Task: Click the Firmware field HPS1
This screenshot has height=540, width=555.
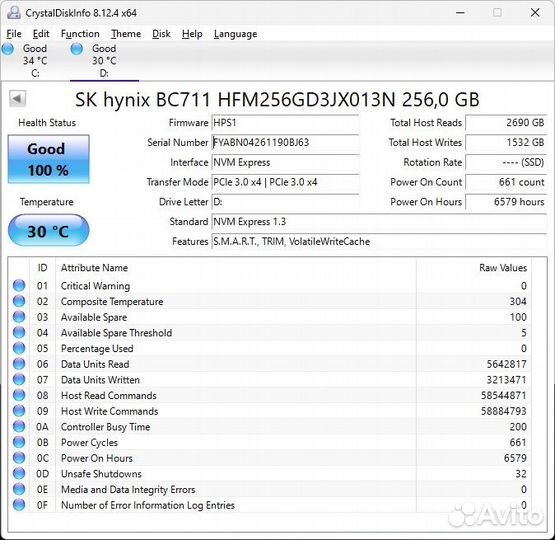Action: coord(285,123)
